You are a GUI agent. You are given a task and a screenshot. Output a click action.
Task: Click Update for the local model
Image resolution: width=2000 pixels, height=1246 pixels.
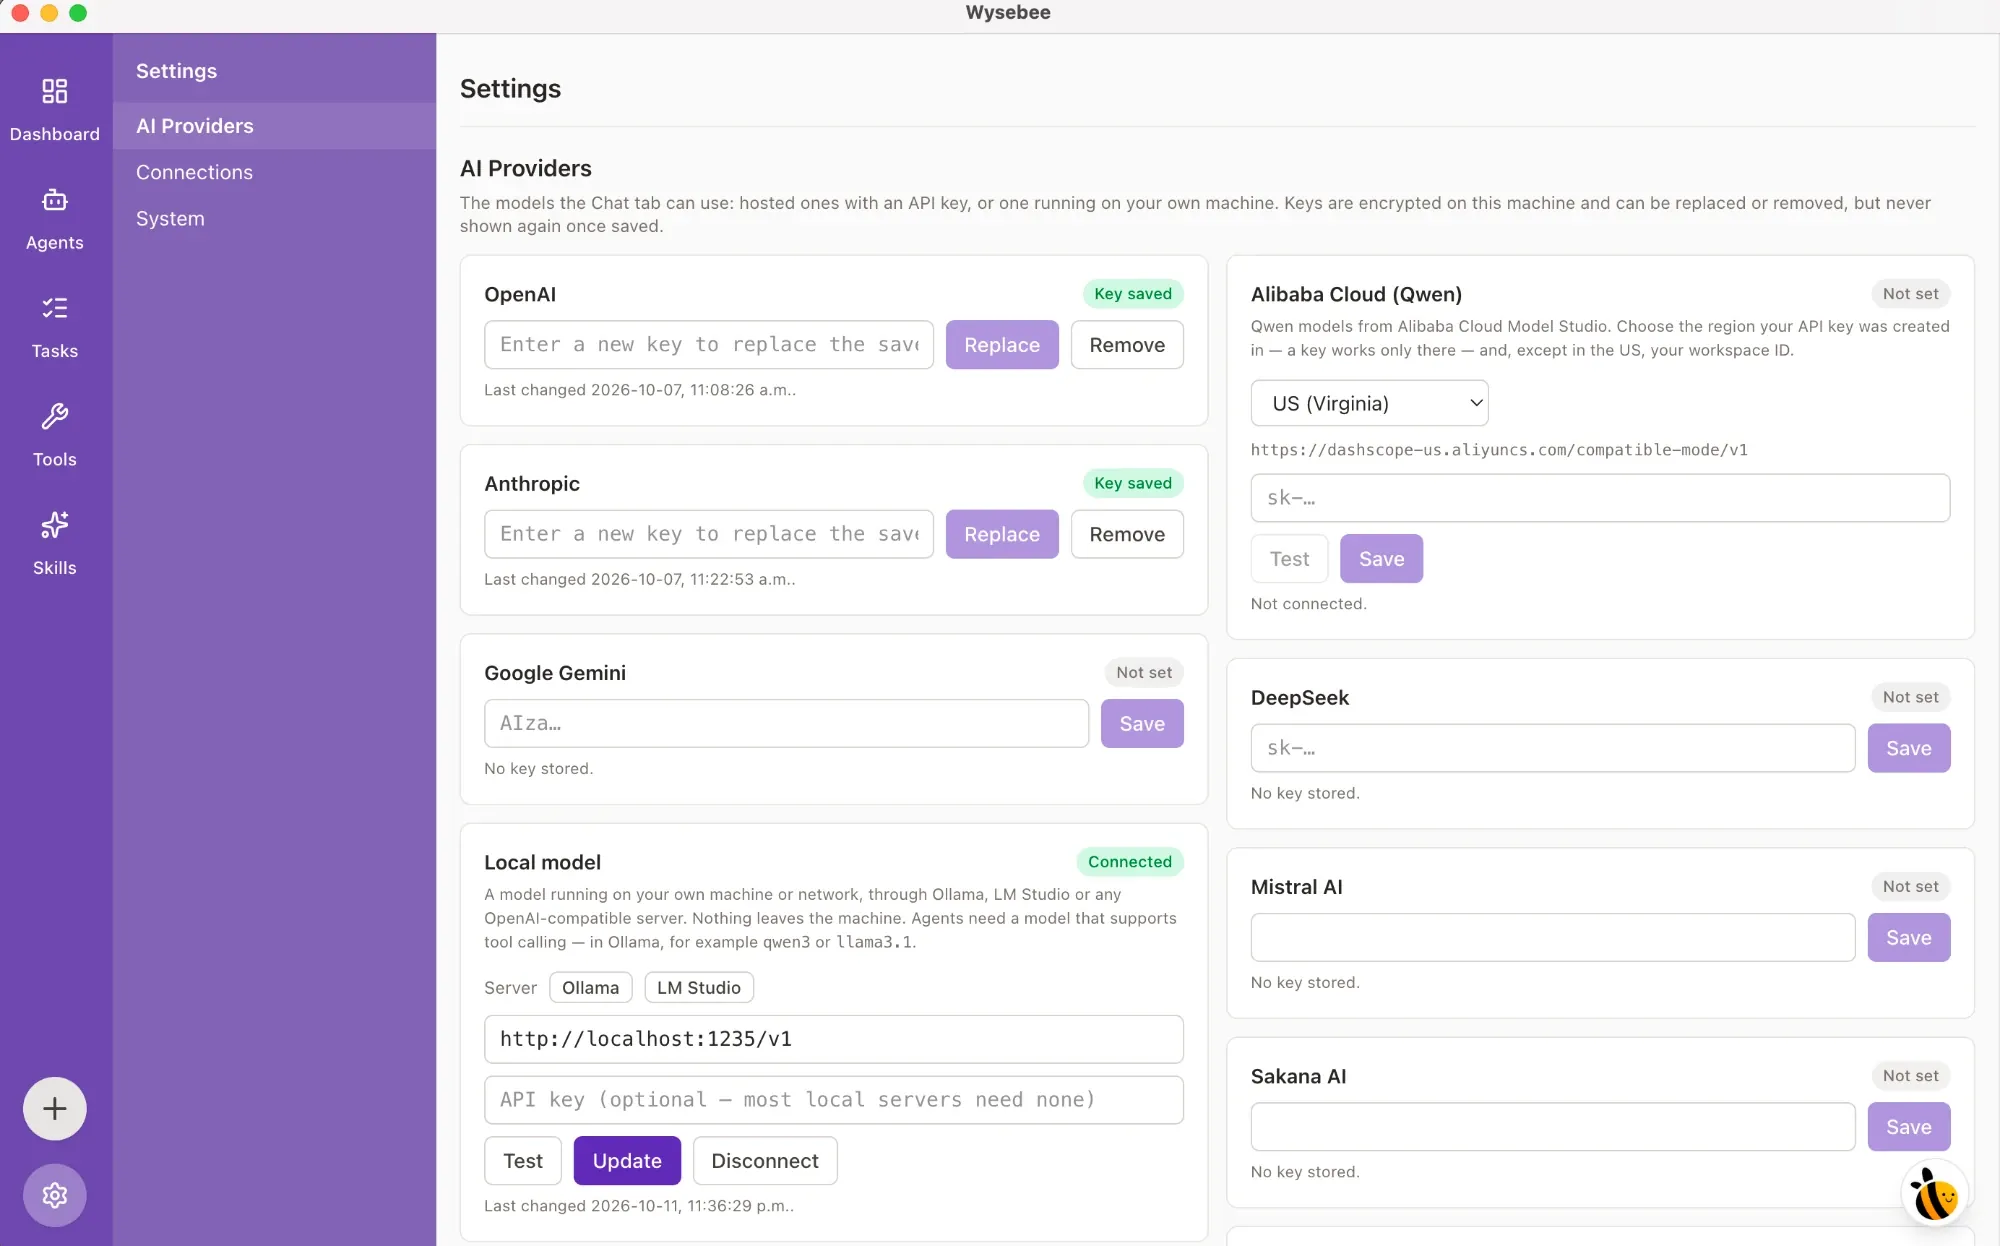click(x=627, y=1160)
